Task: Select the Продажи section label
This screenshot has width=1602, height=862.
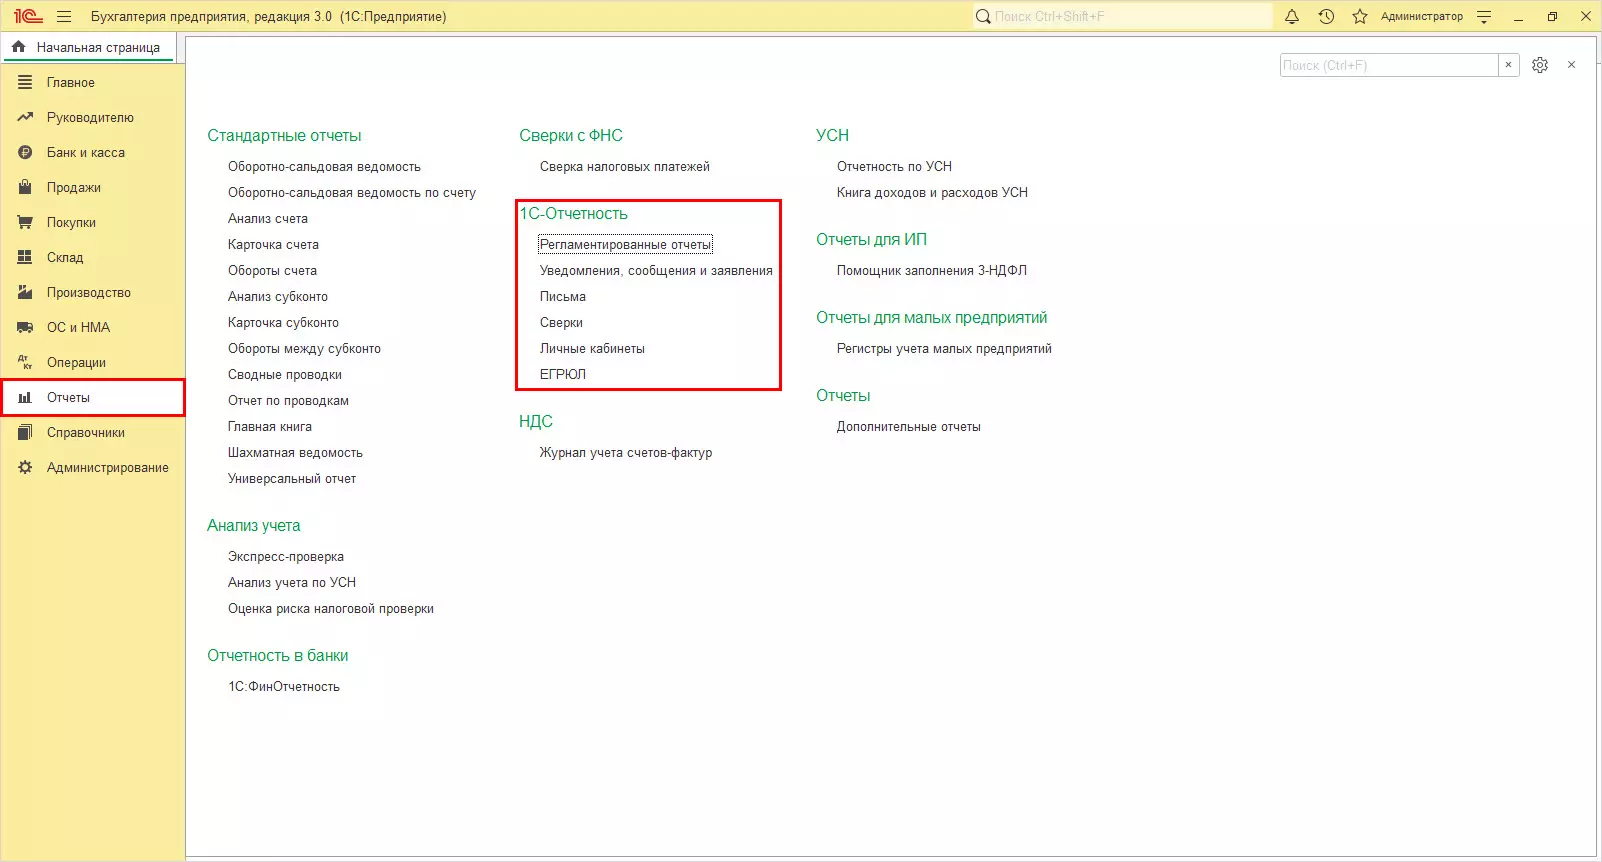Action: 74,188
